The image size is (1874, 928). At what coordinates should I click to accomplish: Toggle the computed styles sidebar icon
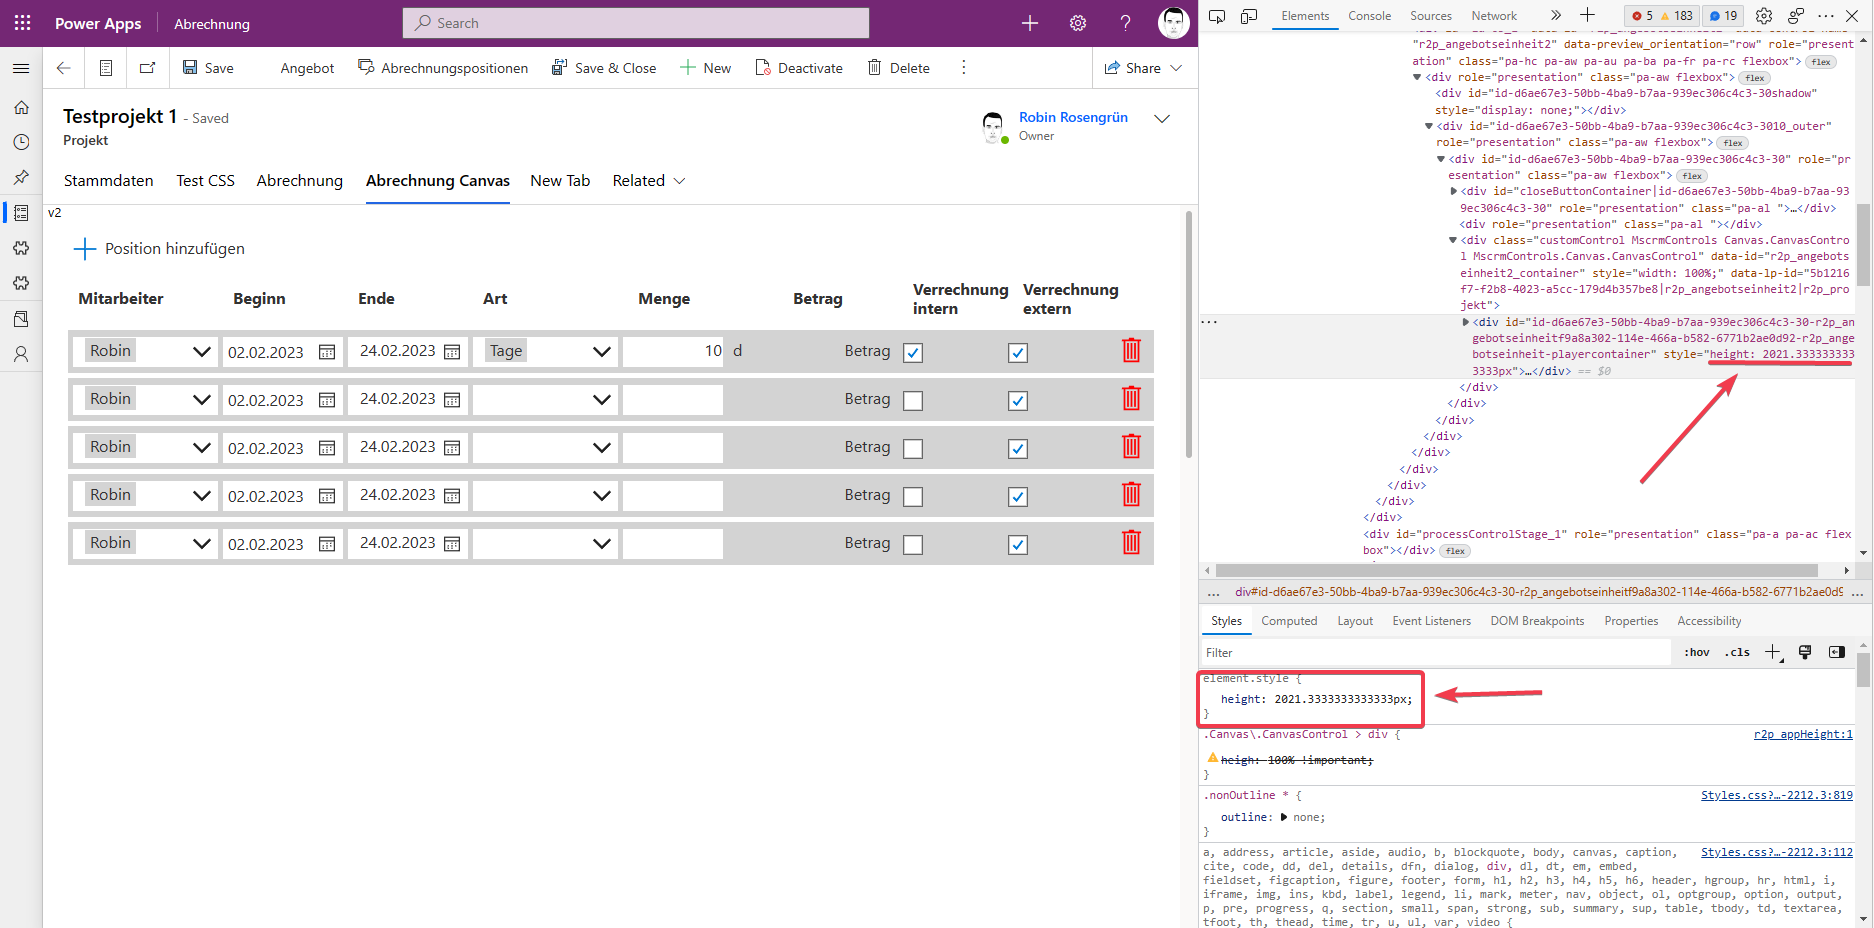(x=1837, y=652)
